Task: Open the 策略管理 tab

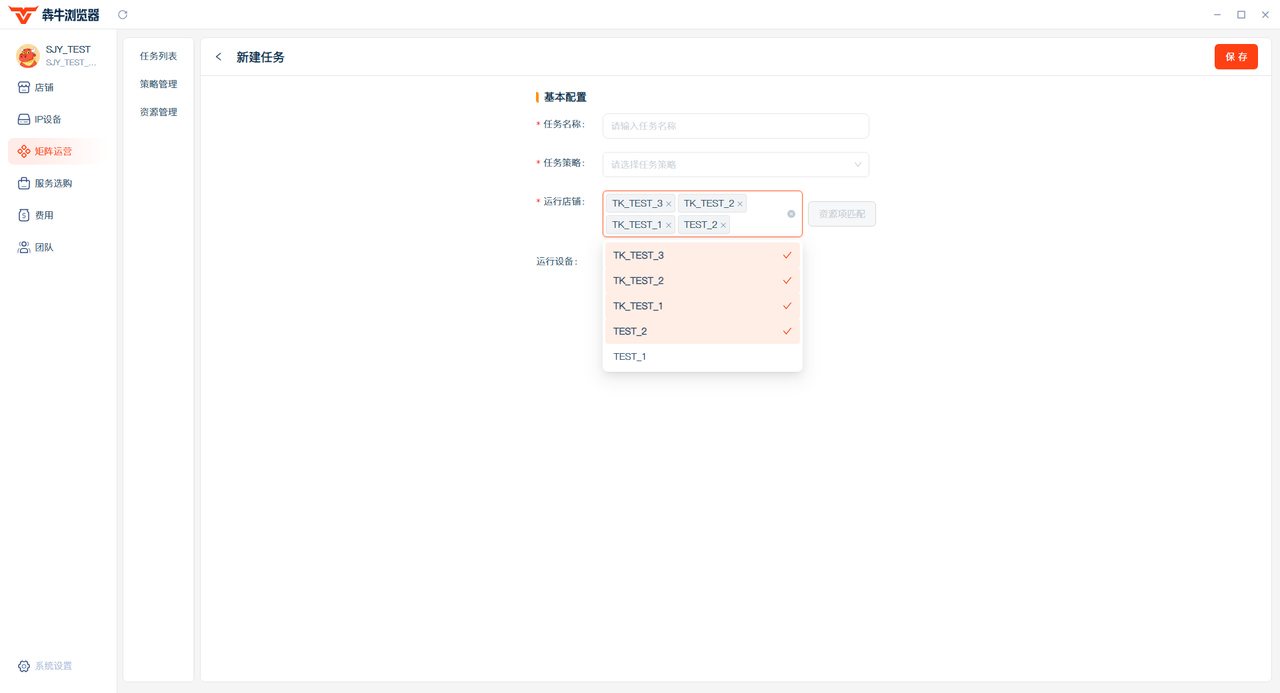Action: (x=158, y=84)
